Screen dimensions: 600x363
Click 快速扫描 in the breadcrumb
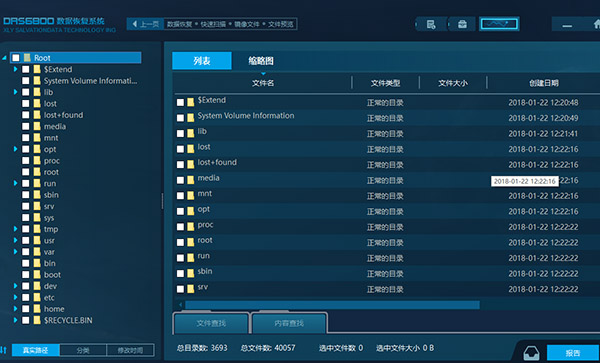213,24
